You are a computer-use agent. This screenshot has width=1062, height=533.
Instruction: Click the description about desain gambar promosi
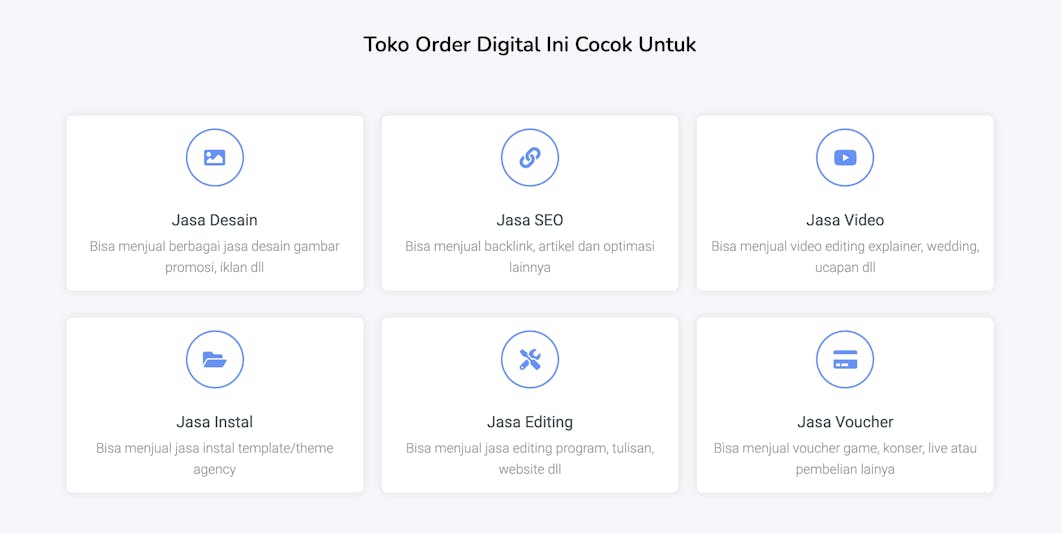tap(215, 257)
